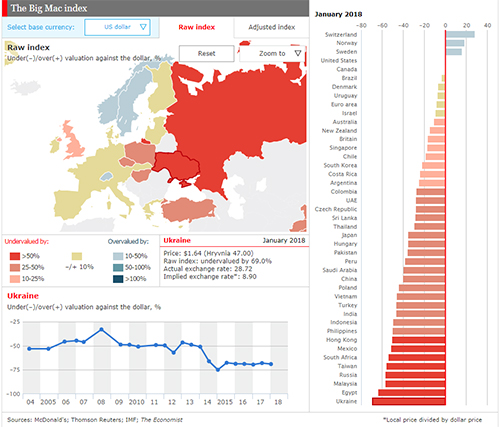
Task: Open the US dollar base currency dropdown
Action: coord(117,27)
